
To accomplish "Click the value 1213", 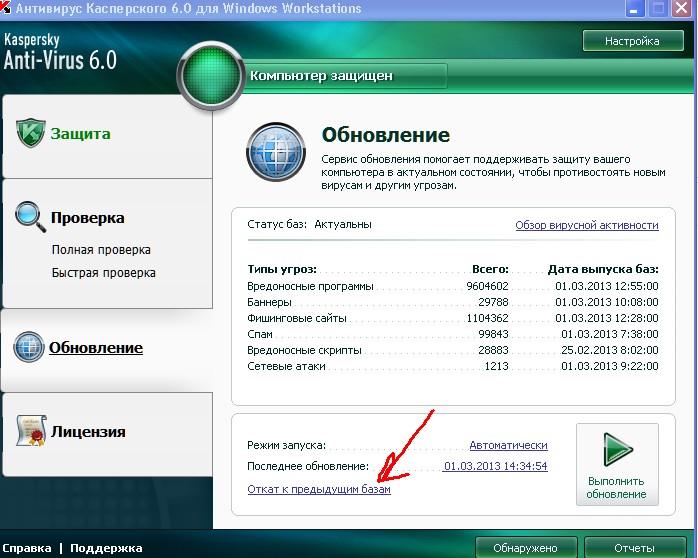I will tap(496, 366).
